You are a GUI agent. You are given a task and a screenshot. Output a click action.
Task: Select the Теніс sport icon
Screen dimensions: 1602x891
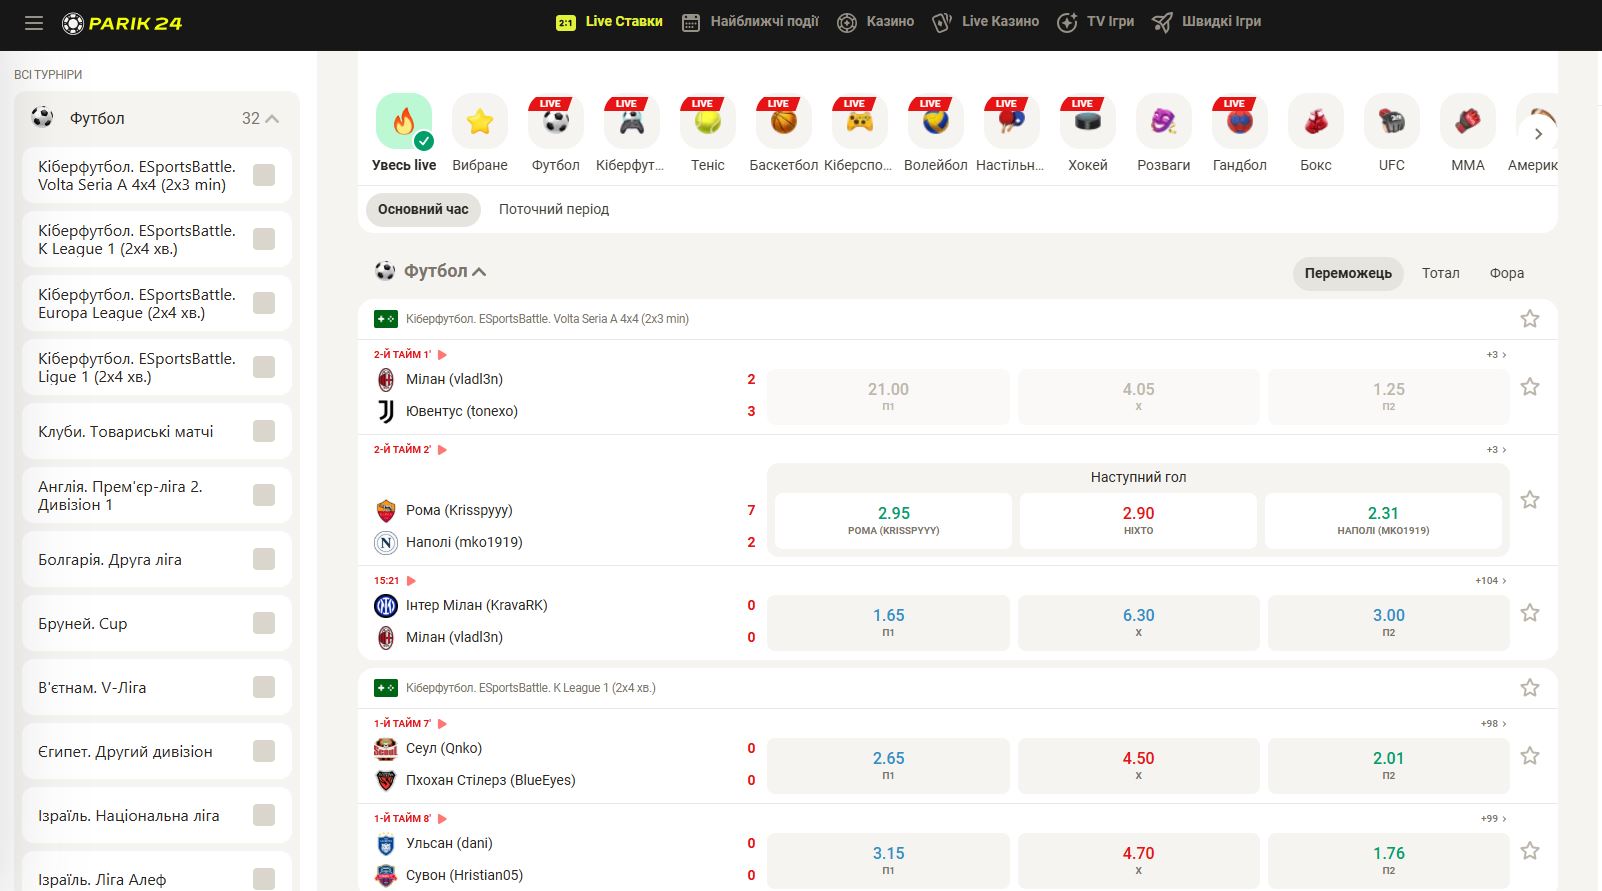point(707,122)
